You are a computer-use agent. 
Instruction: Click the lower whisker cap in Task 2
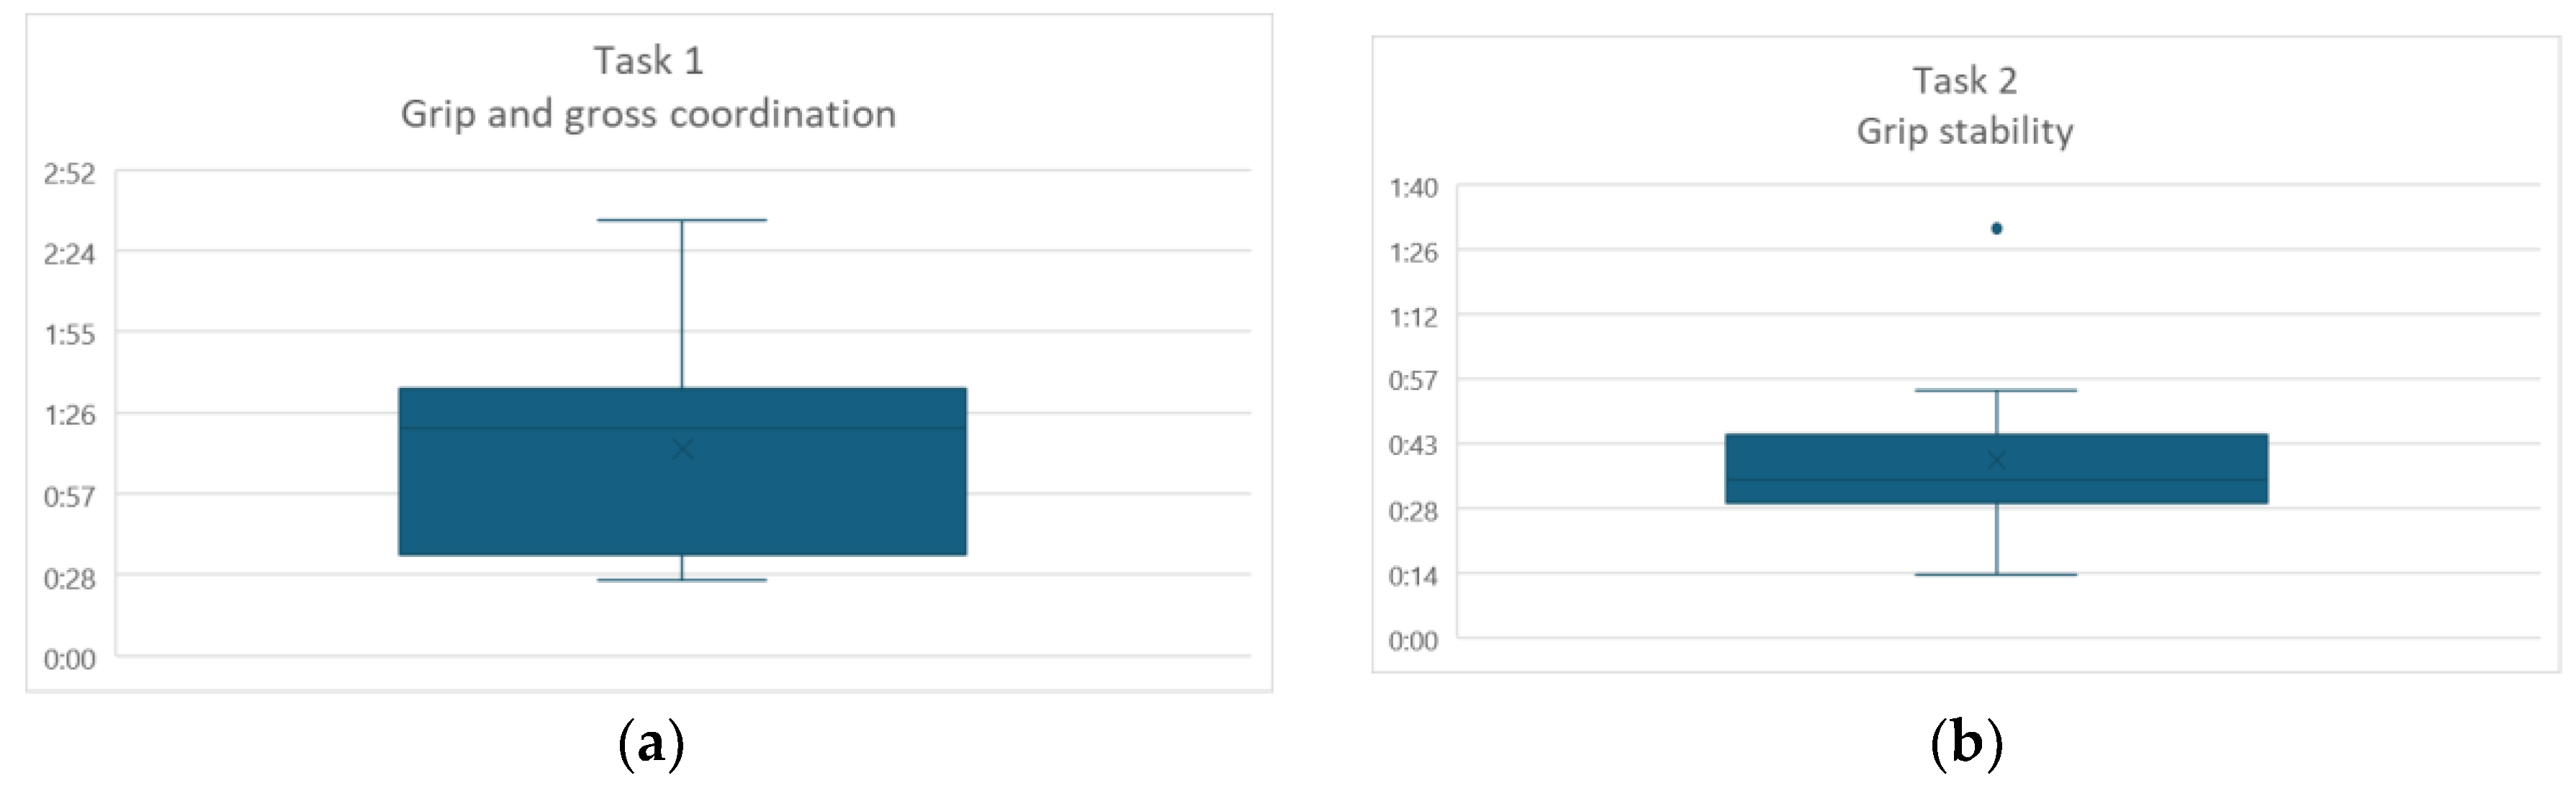coord(1996,575)
